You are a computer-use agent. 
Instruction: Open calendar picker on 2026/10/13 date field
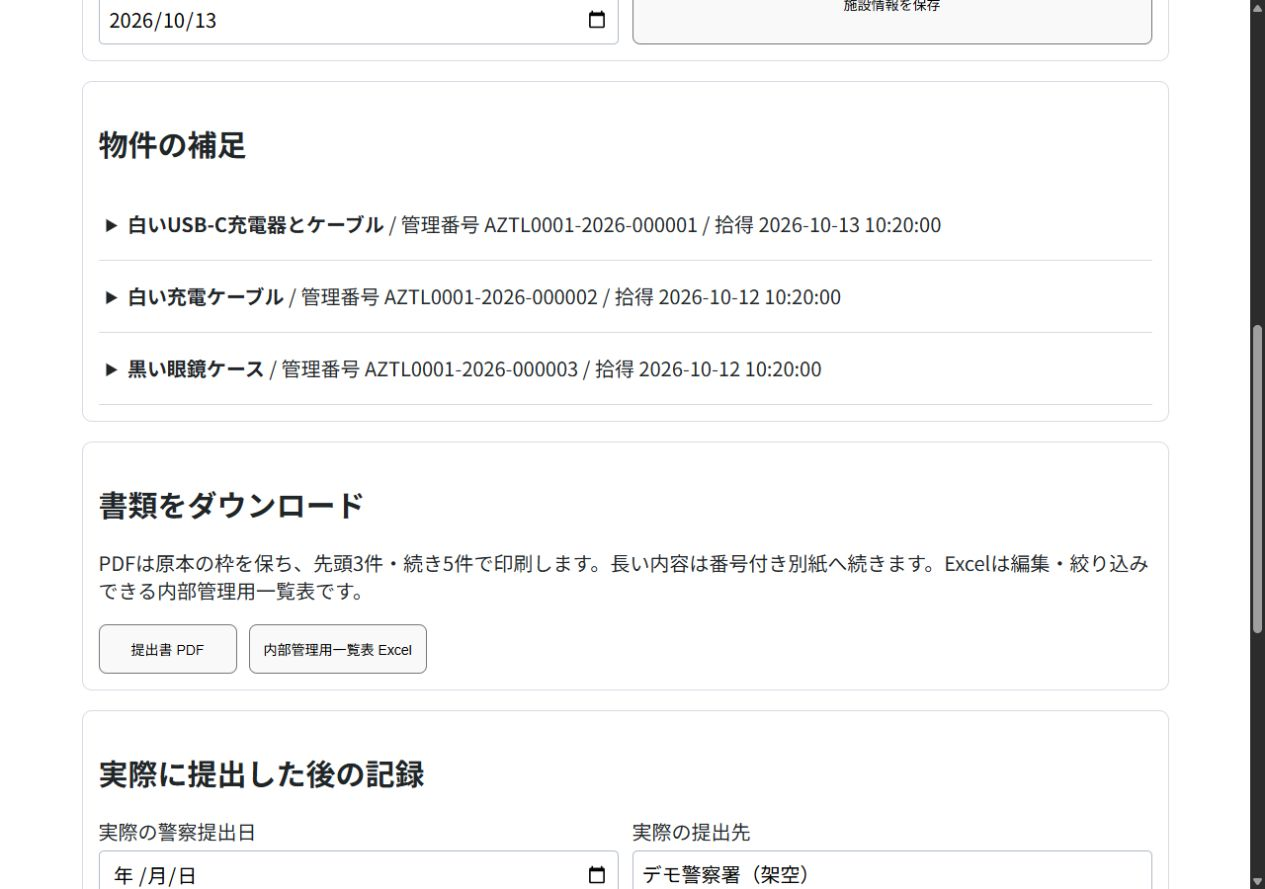tap(597, 20)
